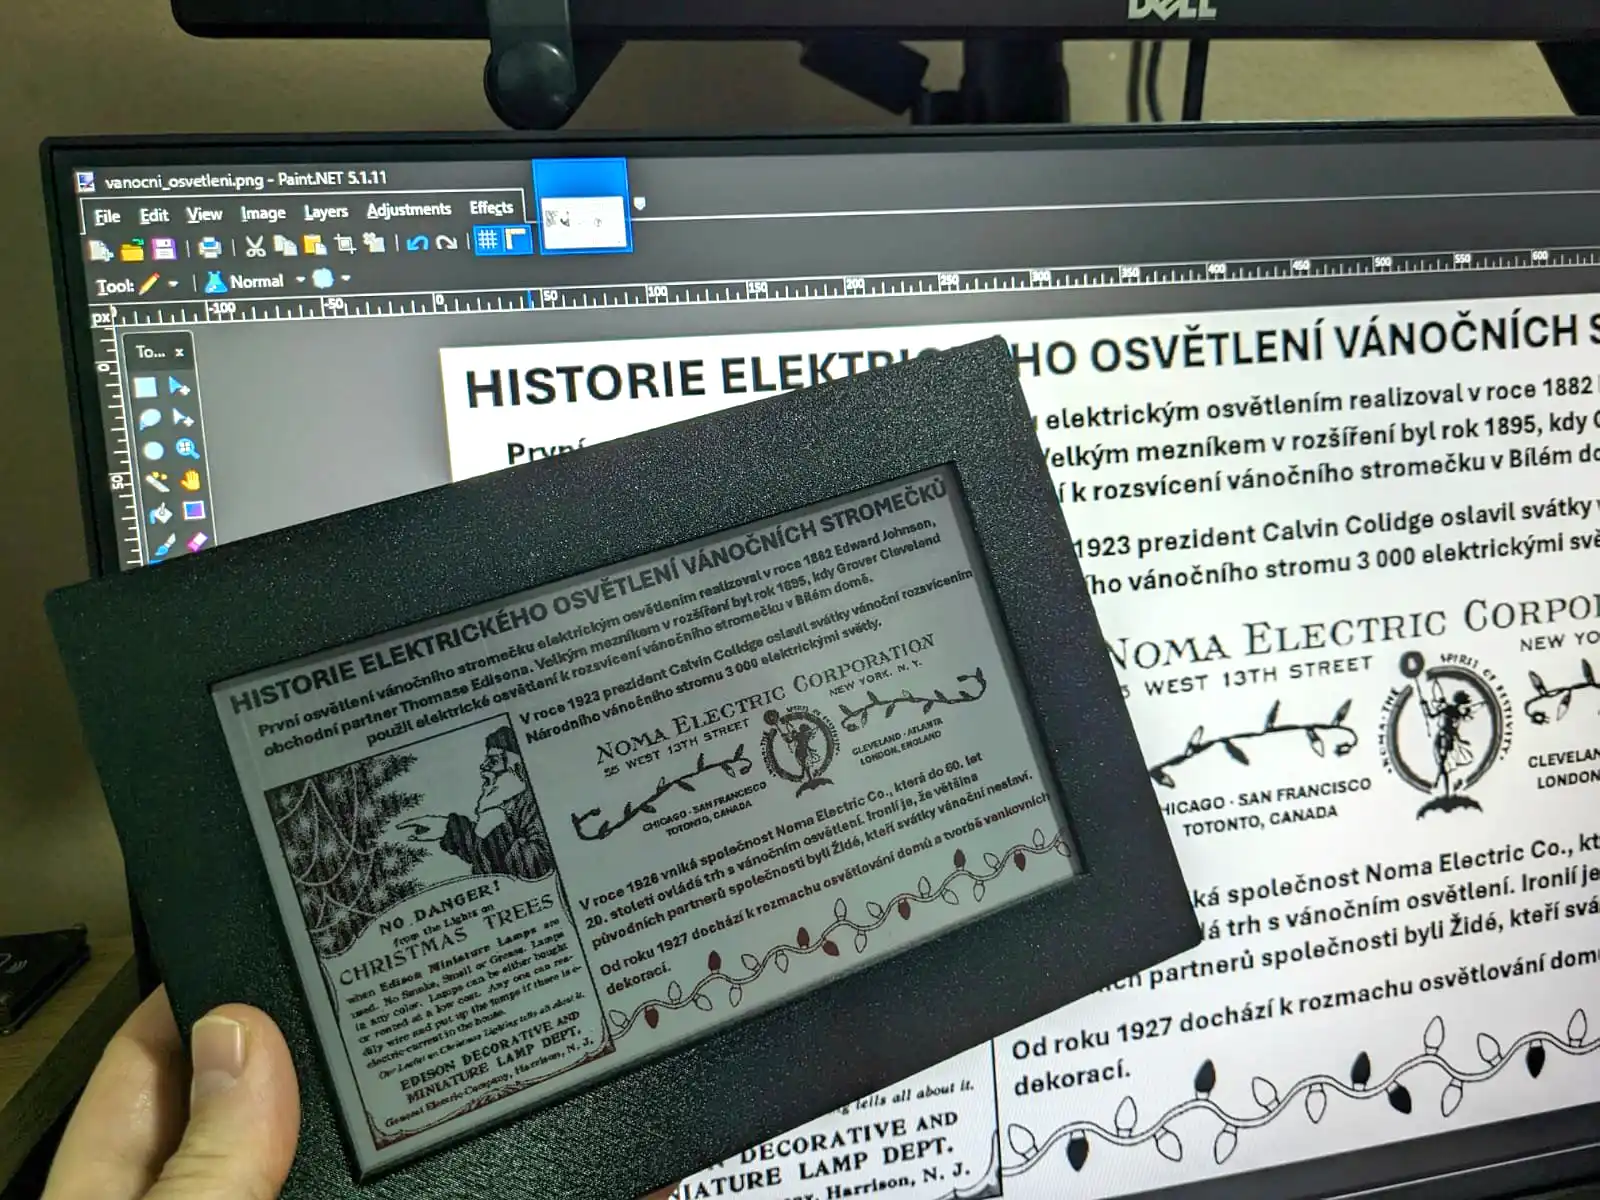This screenshot has width=1600, height=1200.
Task: Select the Lasso Select tool
Action: 149,418
